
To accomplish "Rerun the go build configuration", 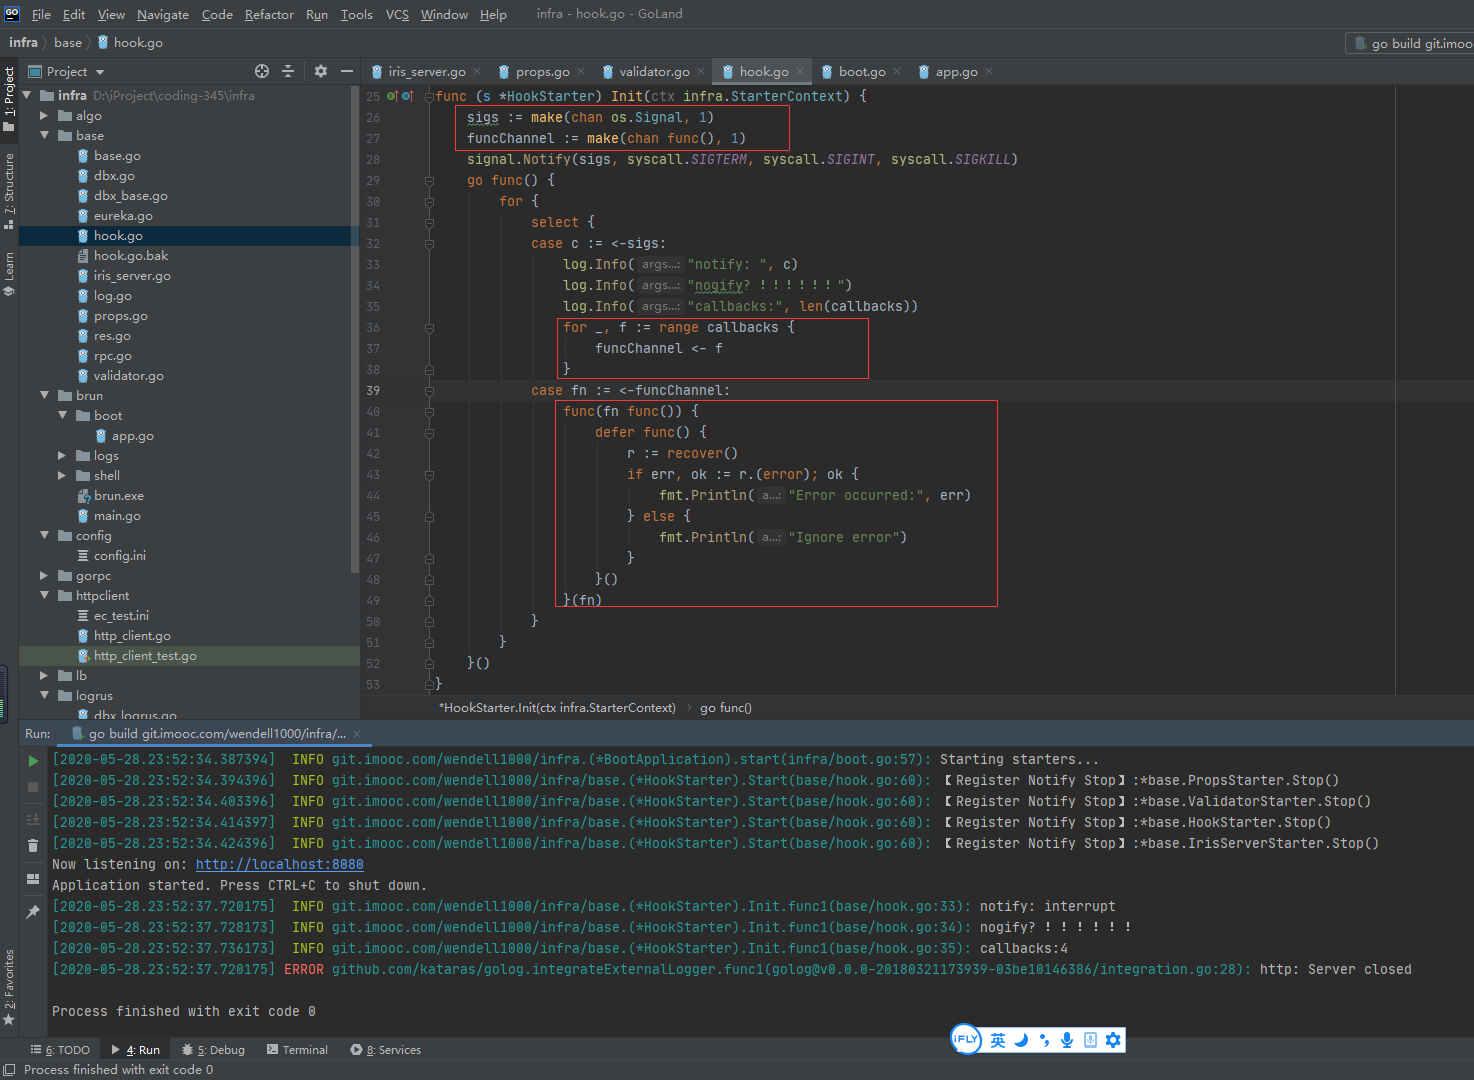I will (33, 761).
